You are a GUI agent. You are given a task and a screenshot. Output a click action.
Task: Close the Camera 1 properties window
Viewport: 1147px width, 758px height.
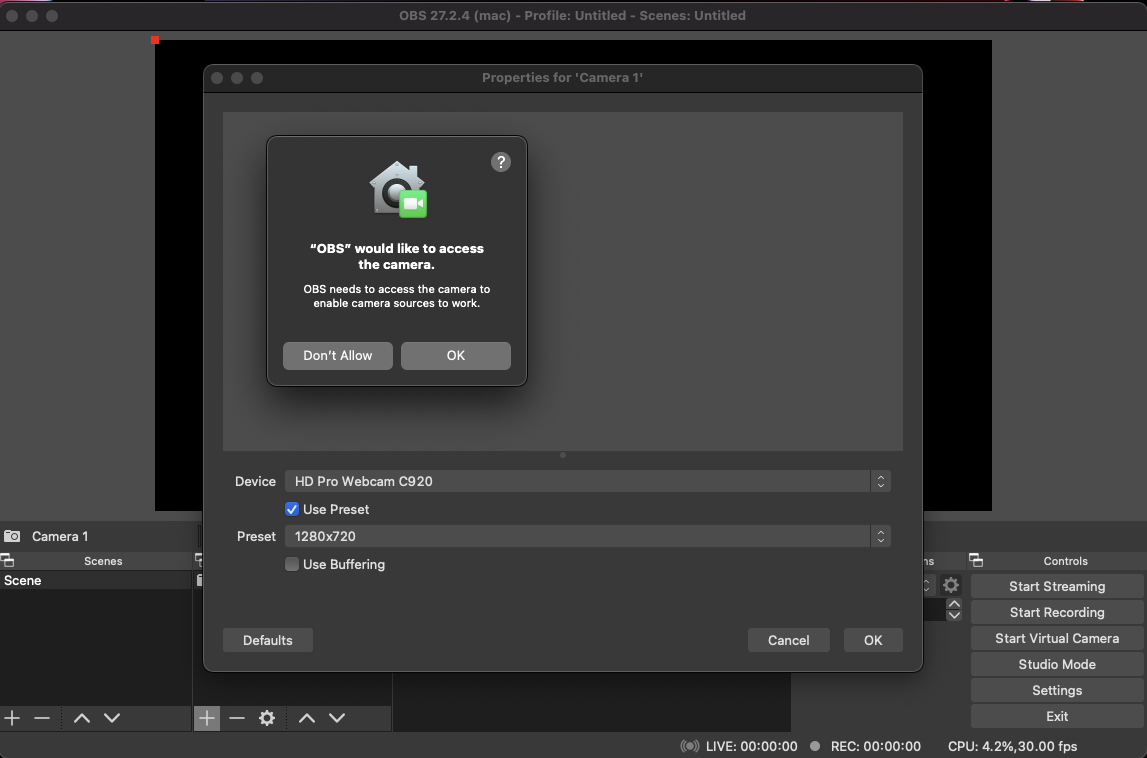pyautogui.click(x=217, y=78)
